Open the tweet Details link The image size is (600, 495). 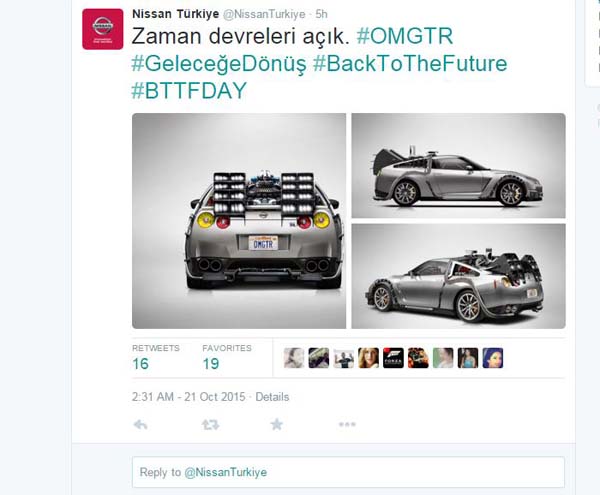(272, 397)
